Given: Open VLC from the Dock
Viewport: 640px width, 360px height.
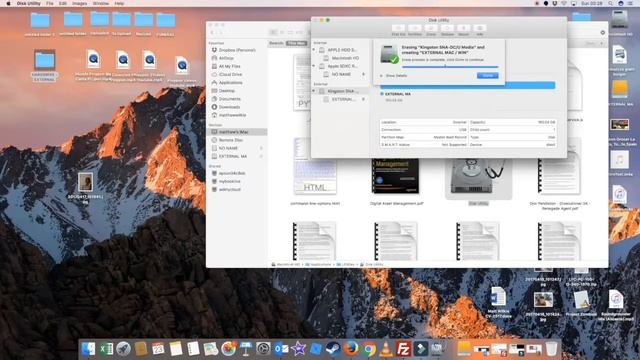Looking at the screenshot, I should 386,349.
